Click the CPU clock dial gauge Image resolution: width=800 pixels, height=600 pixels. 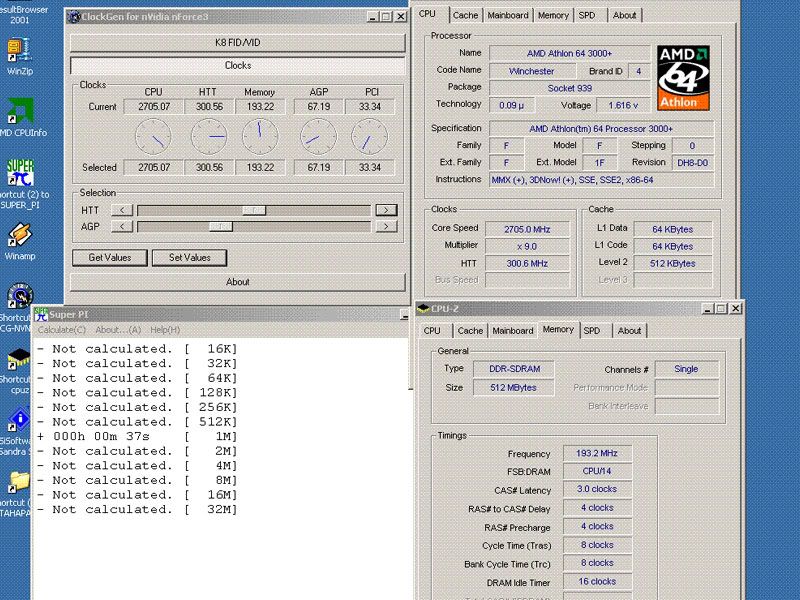tap(153, 137)
